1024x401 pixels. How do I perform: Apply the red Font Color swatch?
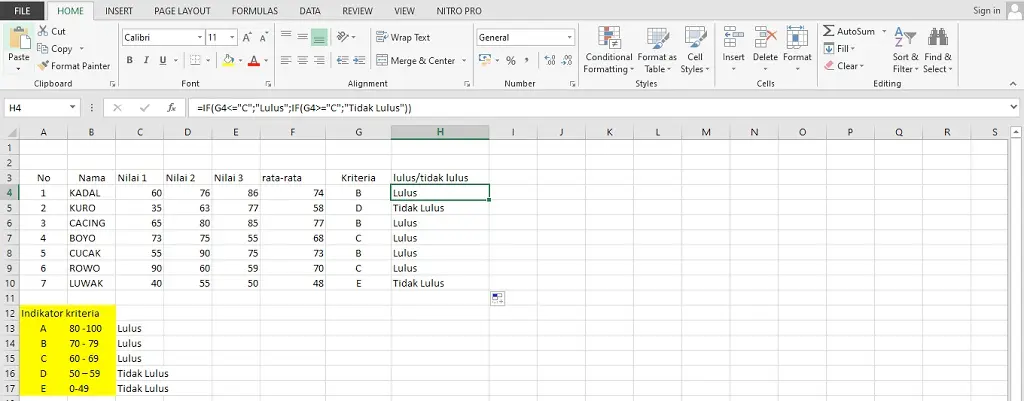pos(253,60)
